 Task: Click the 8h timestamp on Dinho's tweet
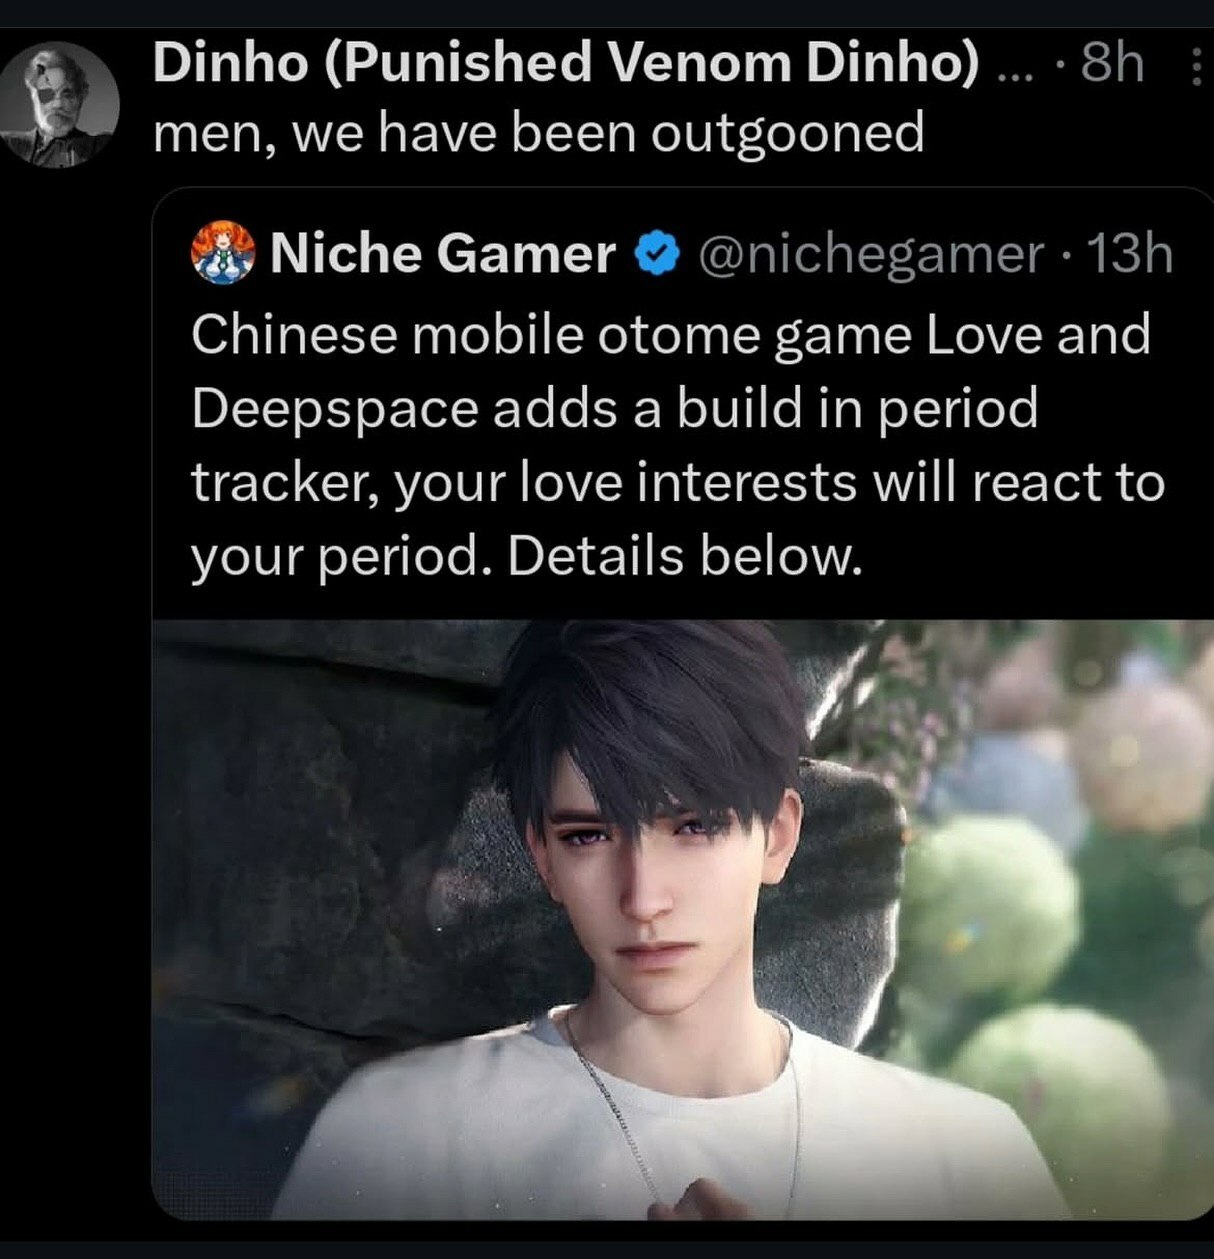[1112, 64]
